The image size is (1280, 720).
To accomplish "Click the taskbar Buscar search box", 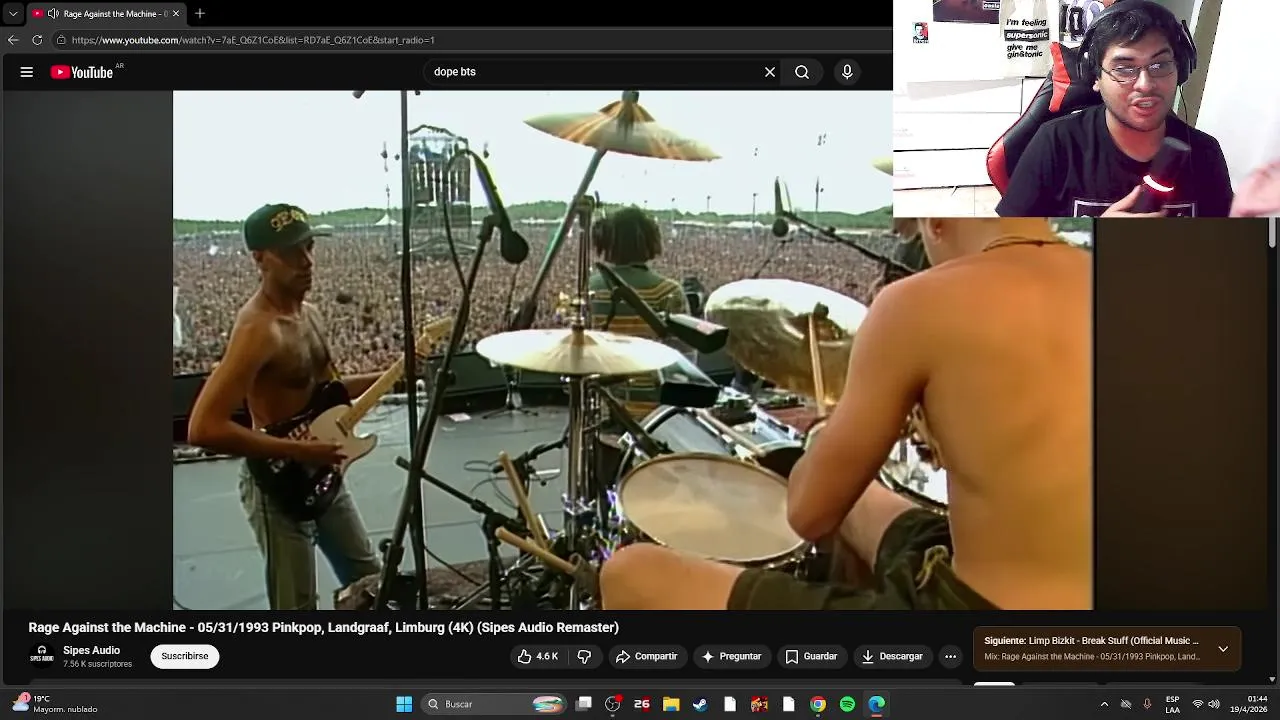I will tap(495, 704).
